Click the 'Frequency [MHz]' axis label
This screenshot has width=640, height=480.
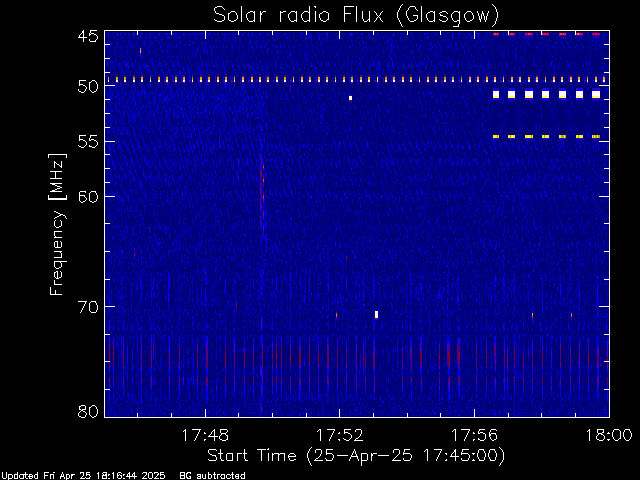(57, 224)
